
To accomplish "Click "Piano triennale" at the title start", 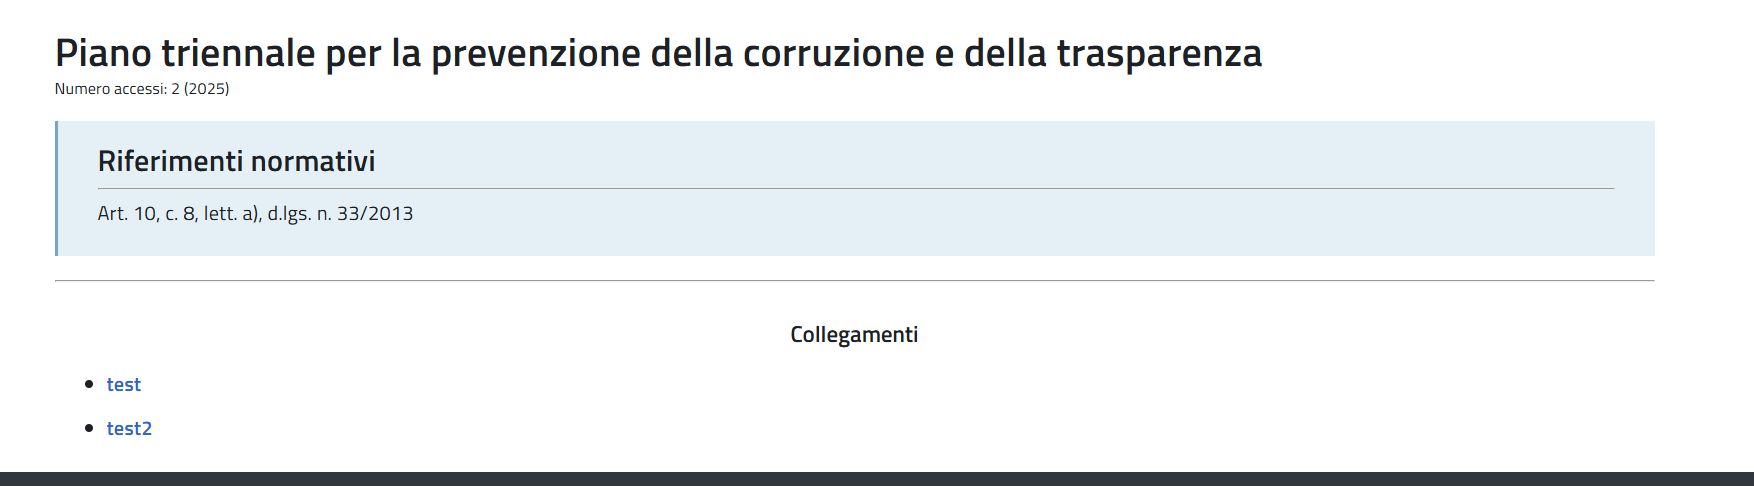I will point(185,53).
